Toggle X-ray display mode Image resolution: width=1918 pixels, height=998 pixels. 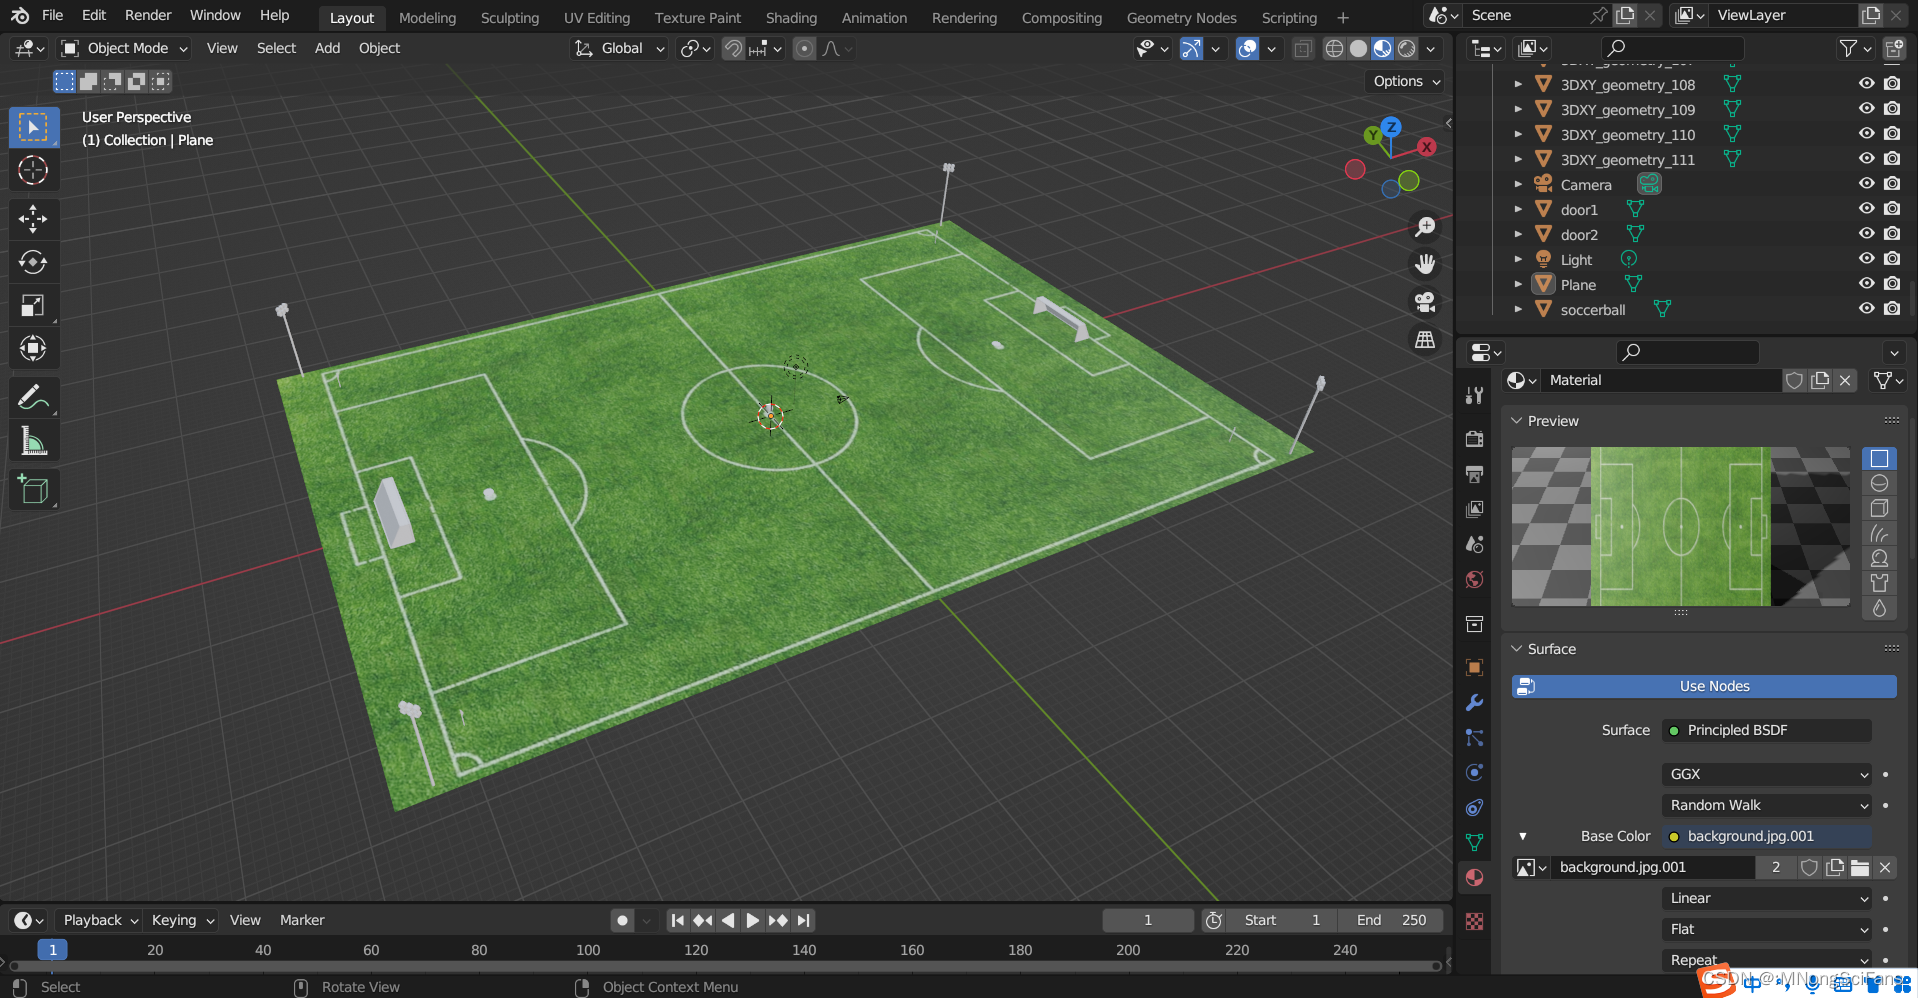pos(1302,48)
